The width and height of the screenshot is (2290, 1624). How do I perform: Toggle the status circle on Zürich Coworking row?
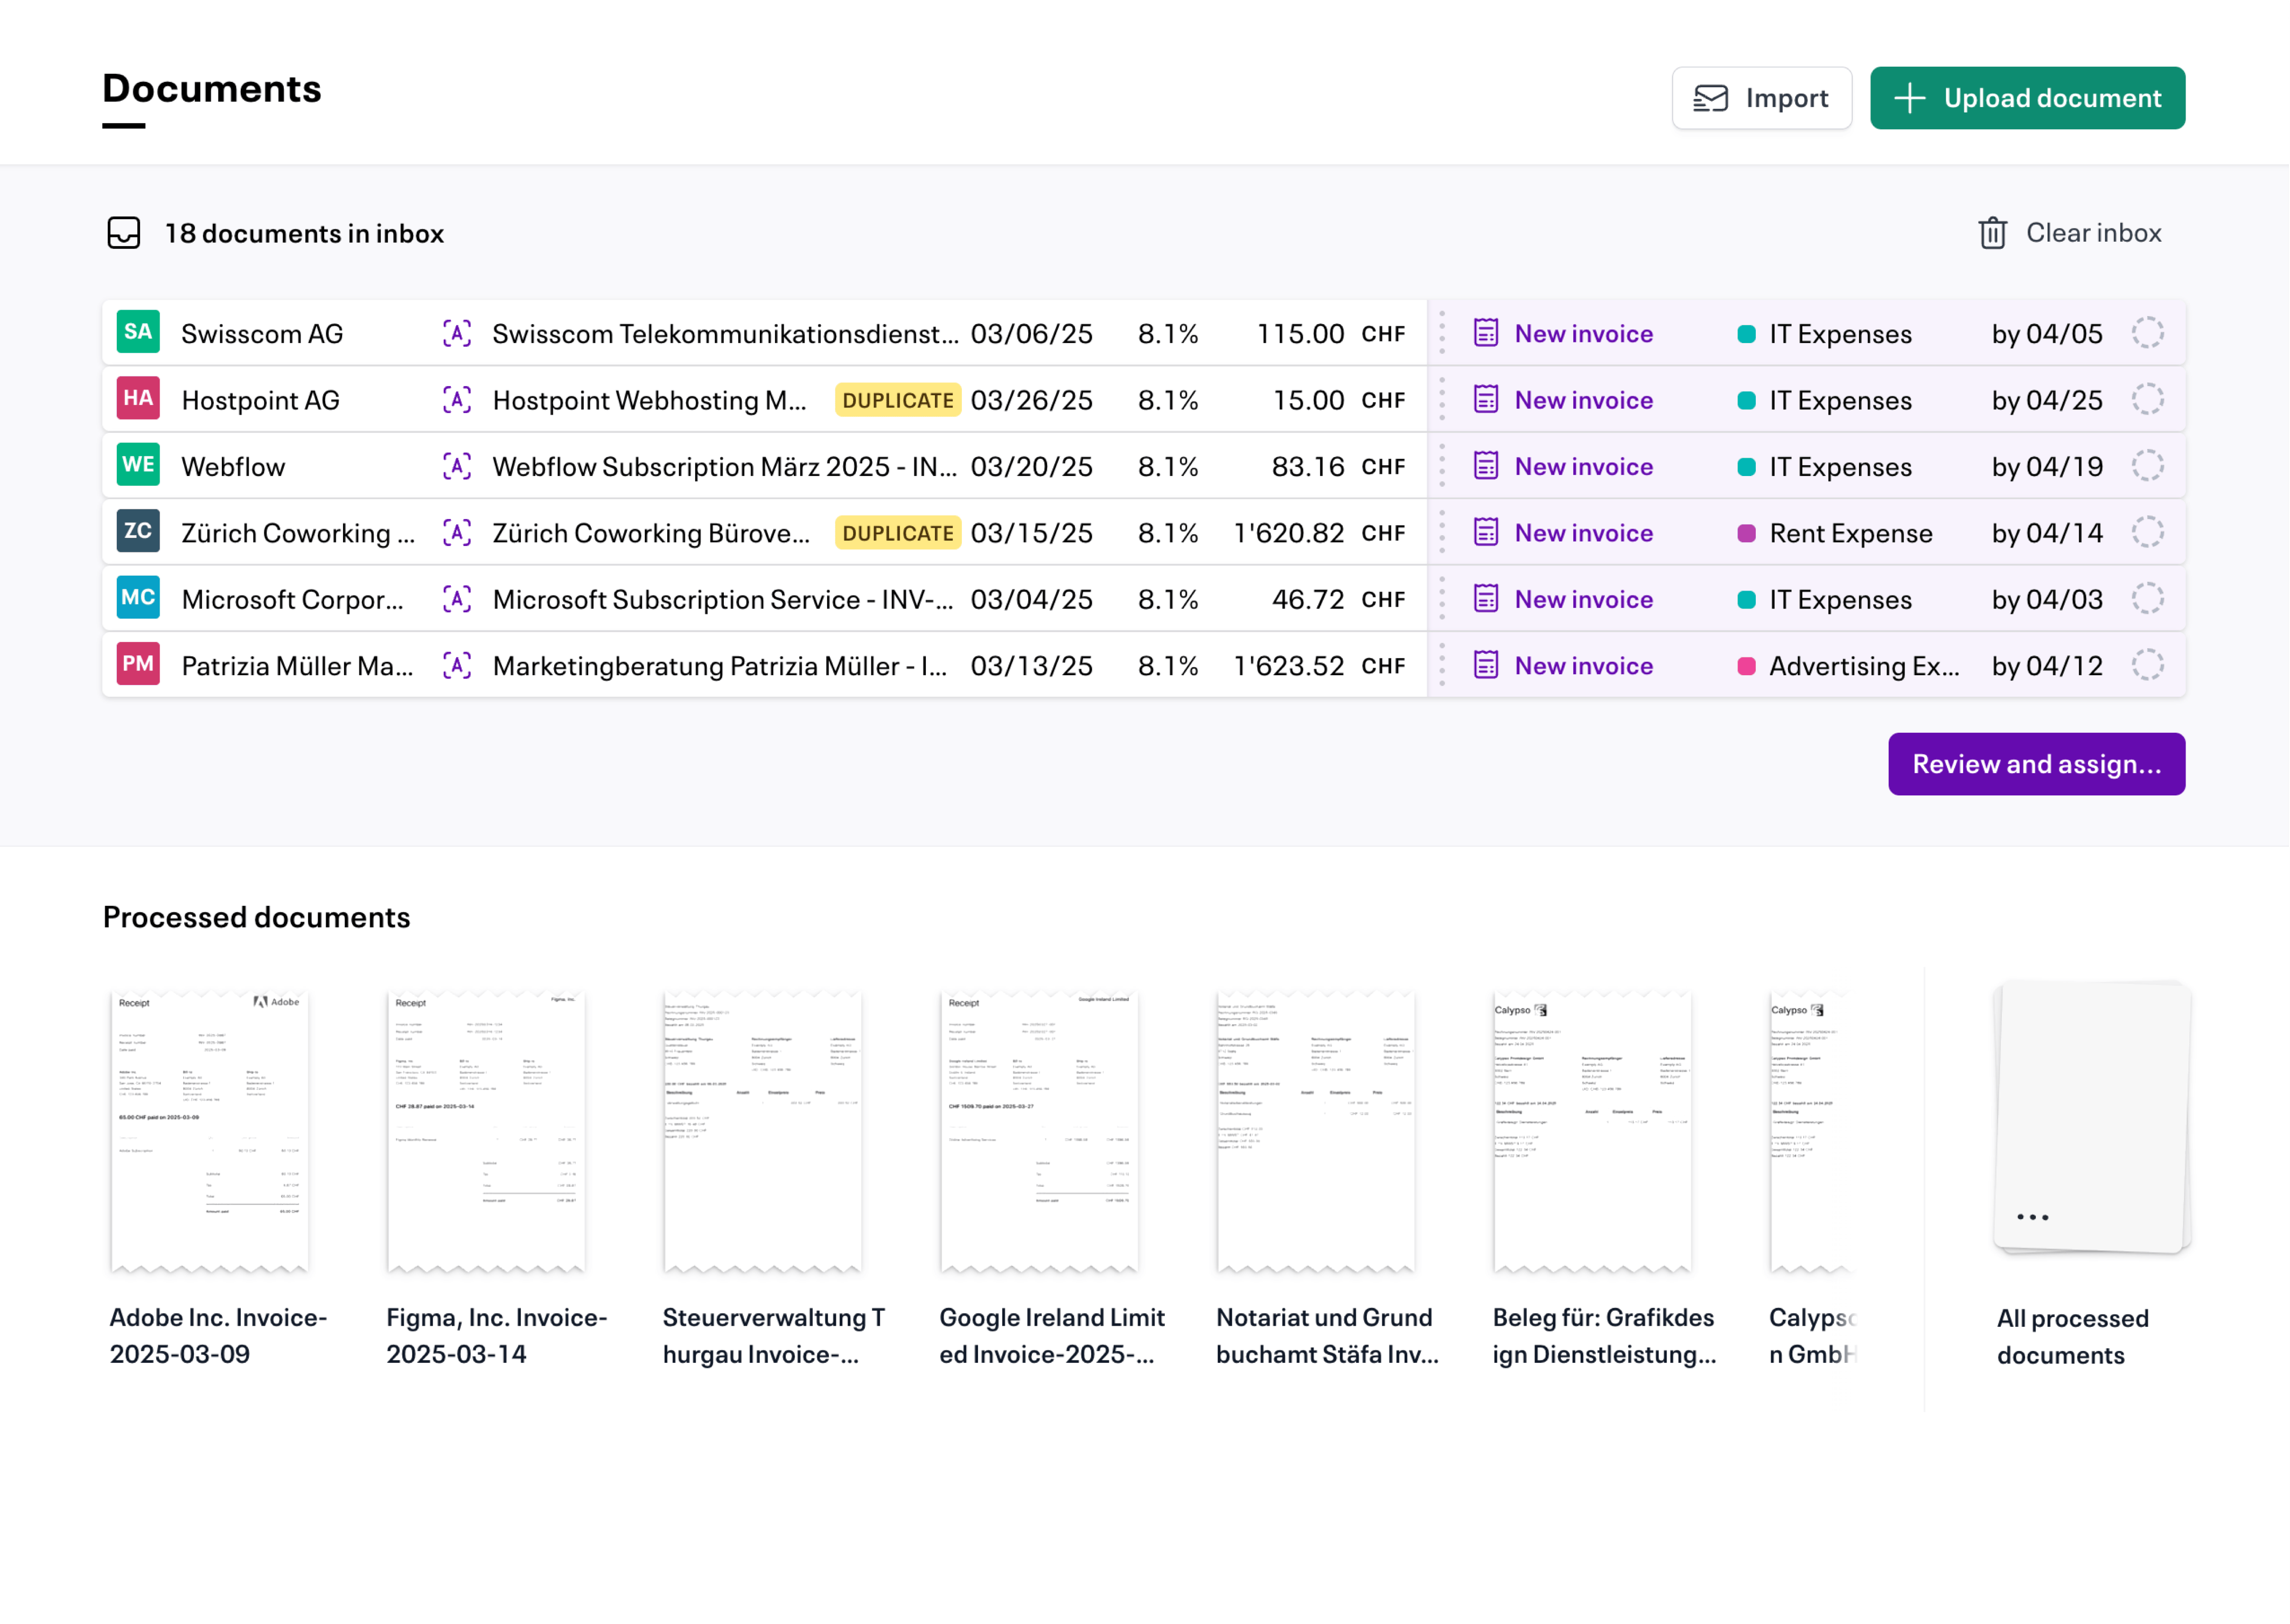(x=2147, y=532)
